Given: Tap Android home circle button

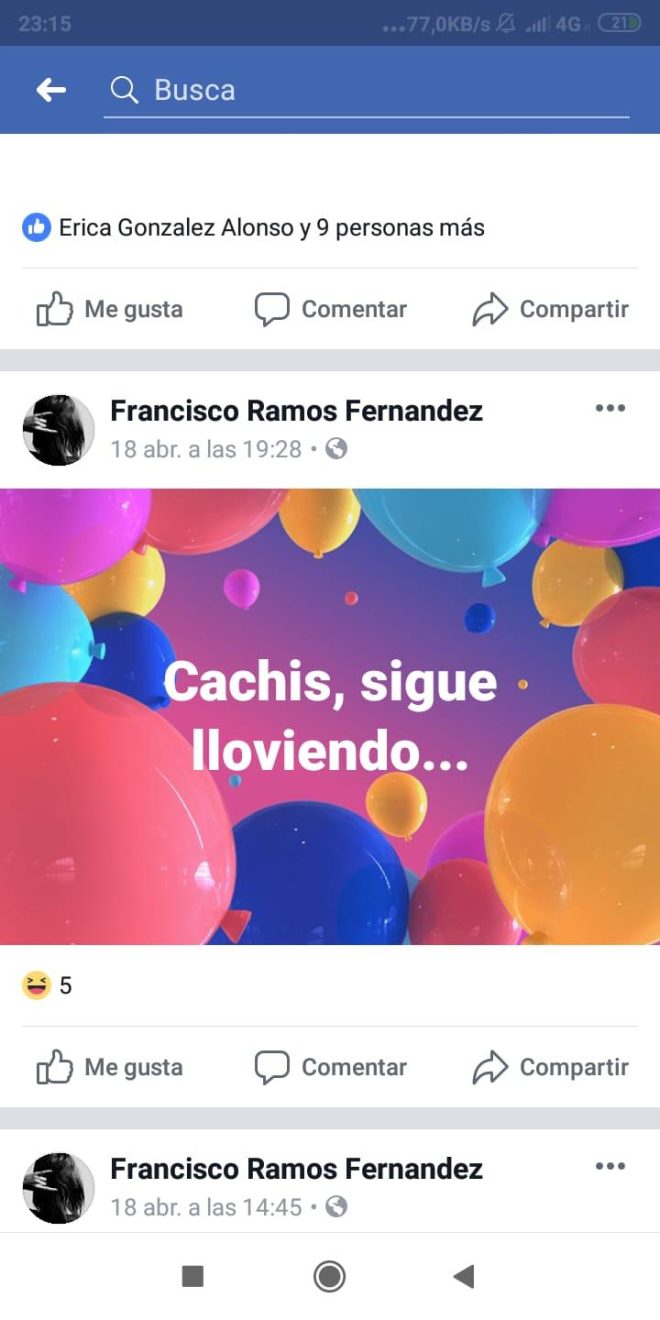Looking at the screenshot, I should (x=329, y=1276).
